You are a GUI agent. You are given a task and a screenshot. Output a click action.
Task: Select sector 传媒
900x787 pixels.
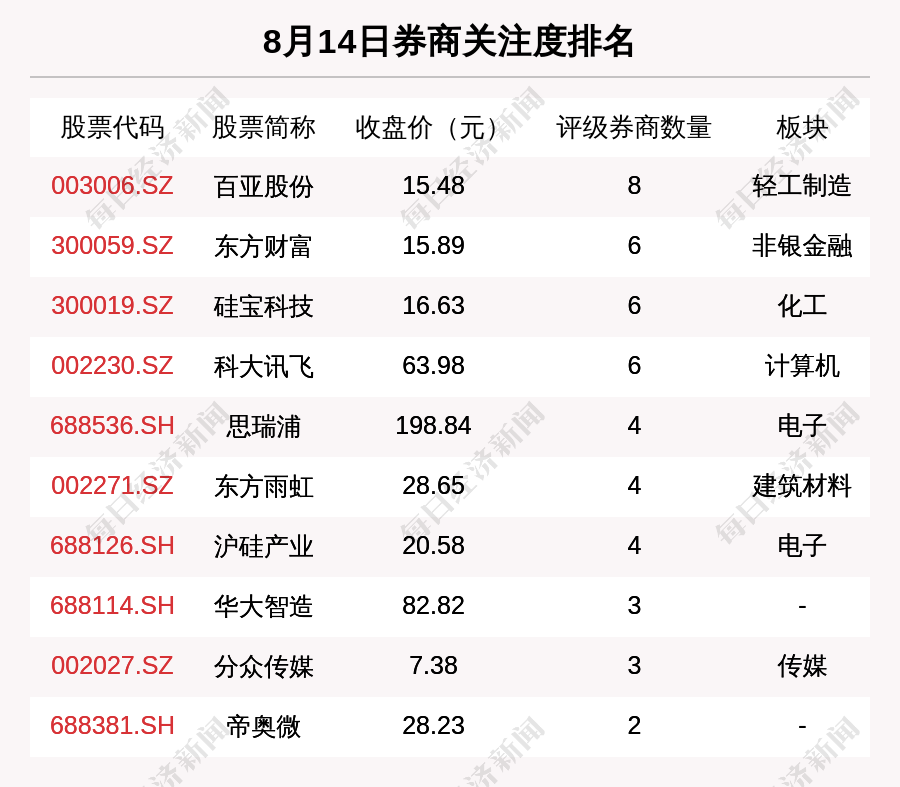[x=802, y=666]
